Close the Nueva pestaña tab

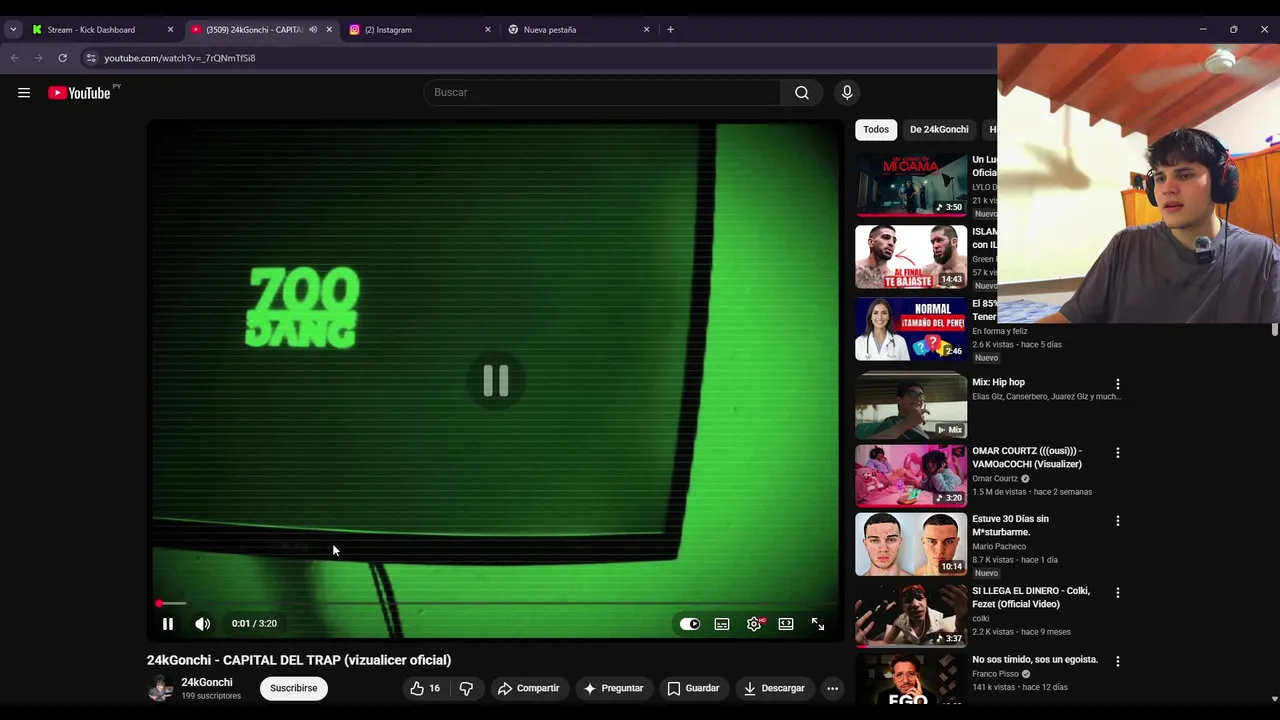[x=646, y=30]
